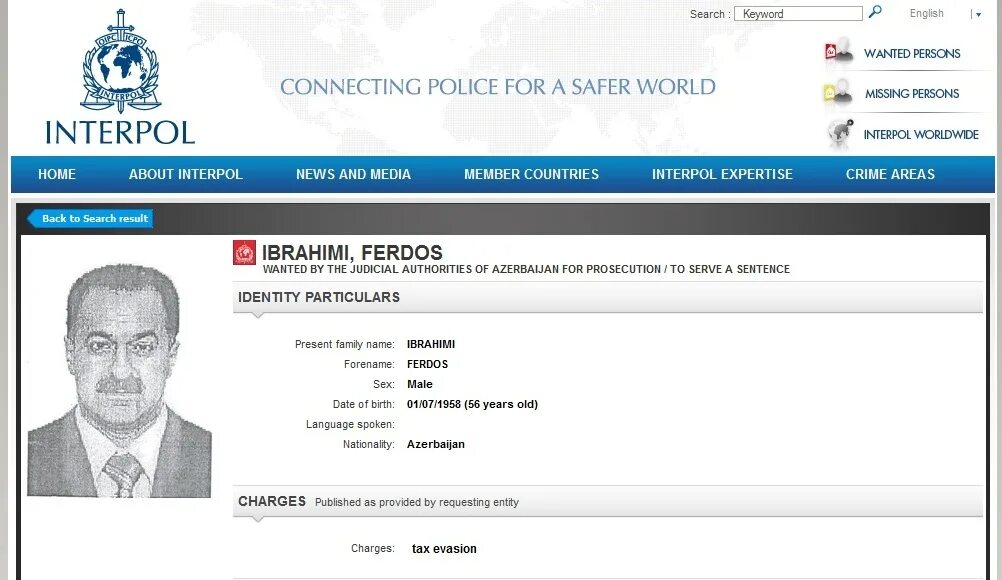Click the red notice icon beside IBRAHIMI, FERDOS
This screenshot has width=1002, height=580.
244,253
